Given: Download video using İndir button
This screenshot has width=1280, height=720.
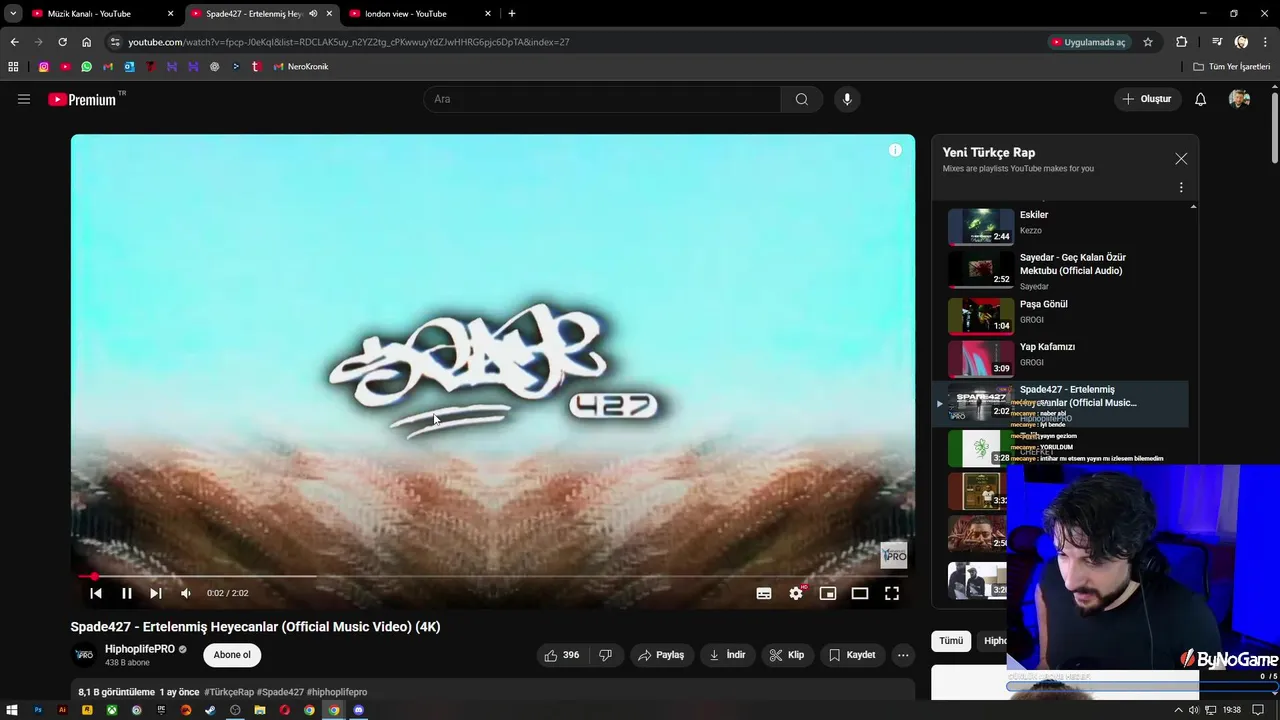Looking at the screenshot, I should [x=727, y=655].
